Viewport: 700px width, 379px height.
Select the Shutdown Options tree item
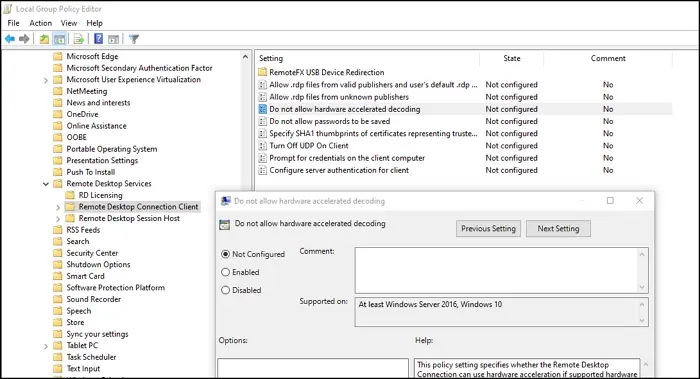click(x=98, y=265)
